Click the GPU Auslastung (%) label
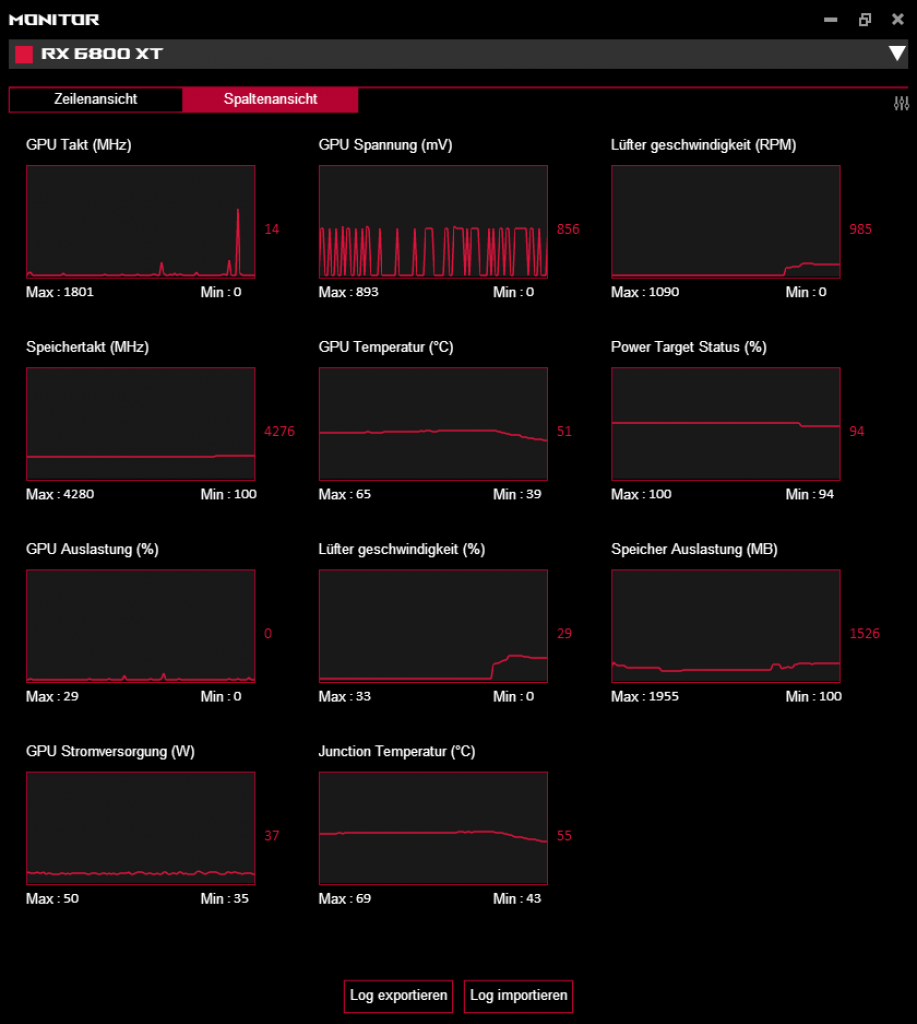 (92, 549)
